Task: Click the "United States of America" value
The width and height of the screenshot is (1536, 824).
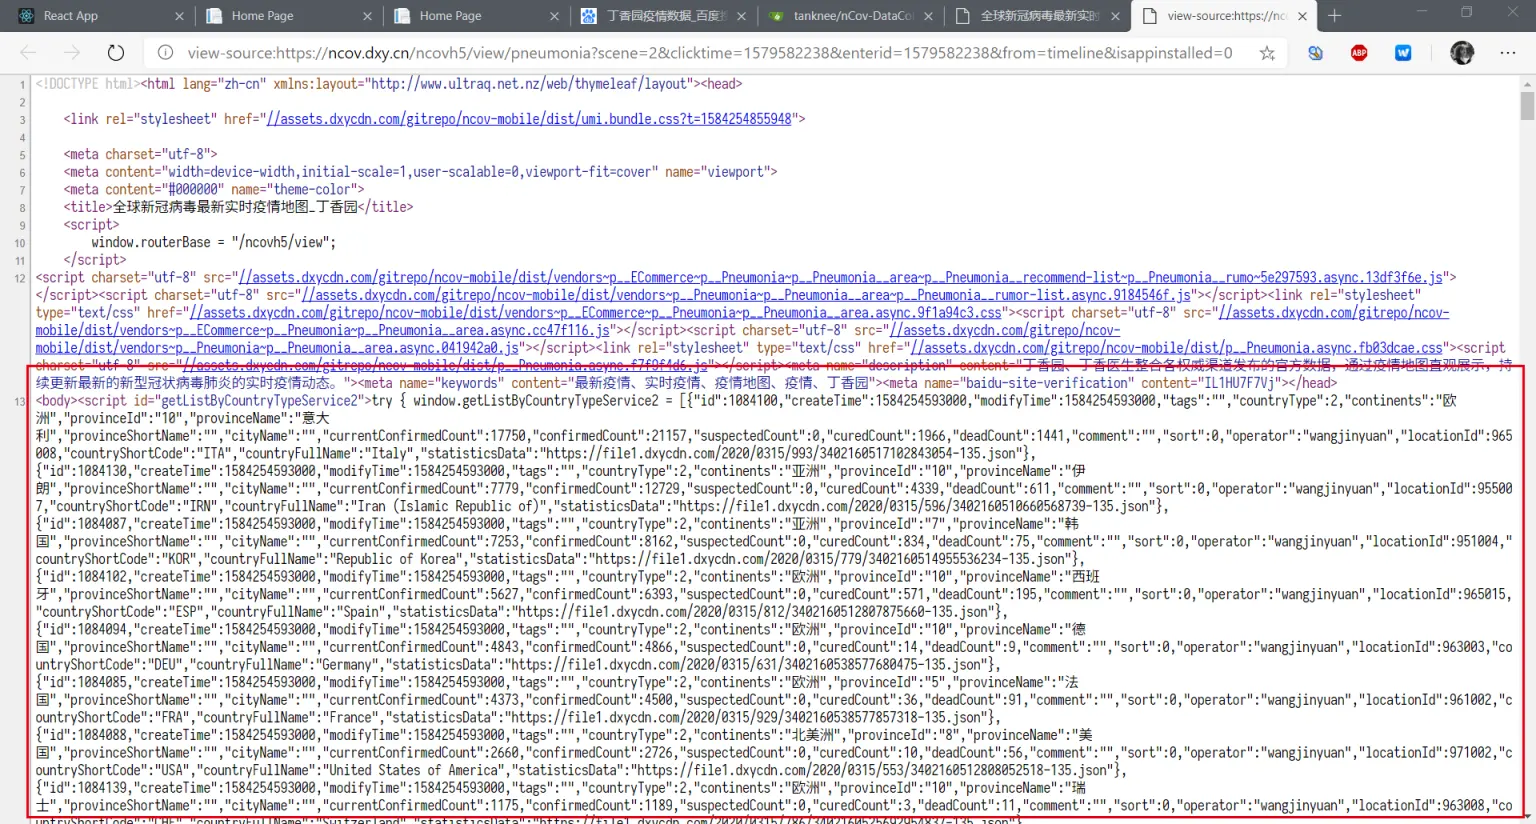Action: 414,771
